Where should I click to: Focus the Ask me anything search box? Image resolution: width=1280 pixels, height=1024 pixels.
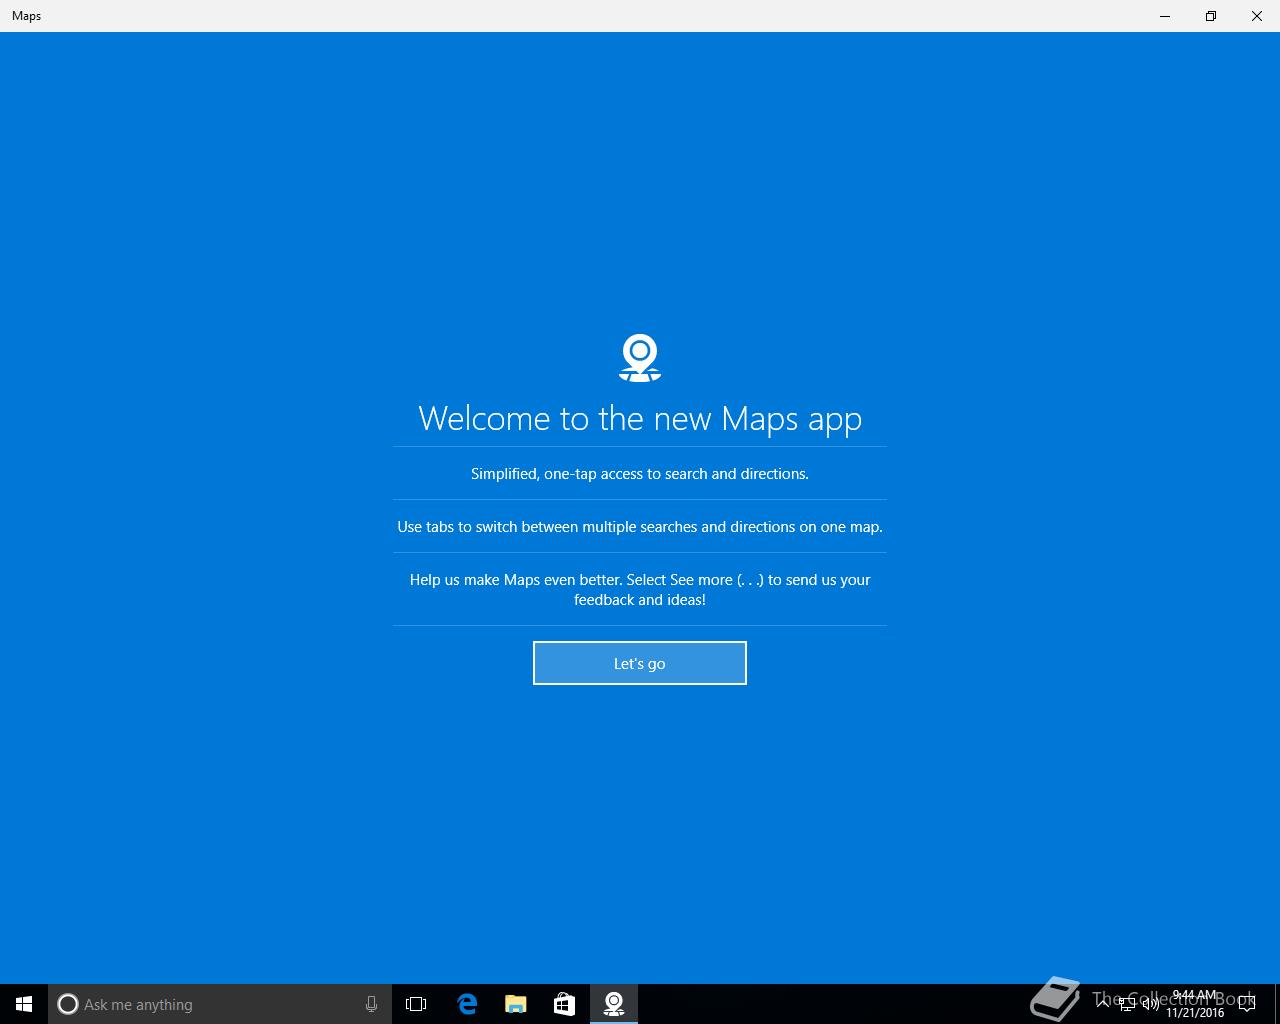220,1004
